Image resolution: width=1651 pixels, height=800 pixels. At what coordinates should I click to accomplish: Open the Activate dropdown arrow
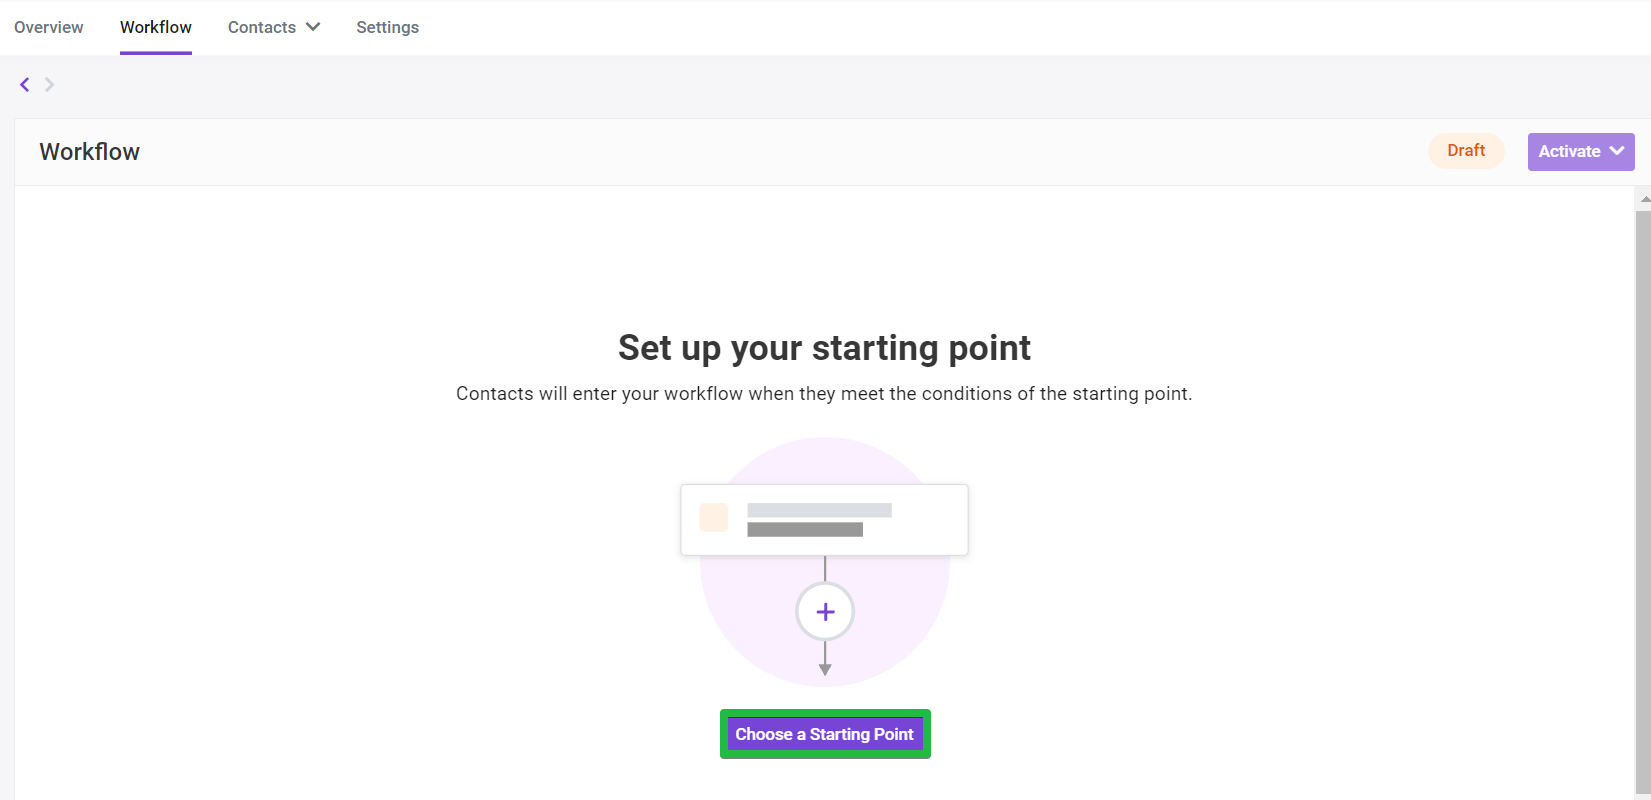(1617, 151)
